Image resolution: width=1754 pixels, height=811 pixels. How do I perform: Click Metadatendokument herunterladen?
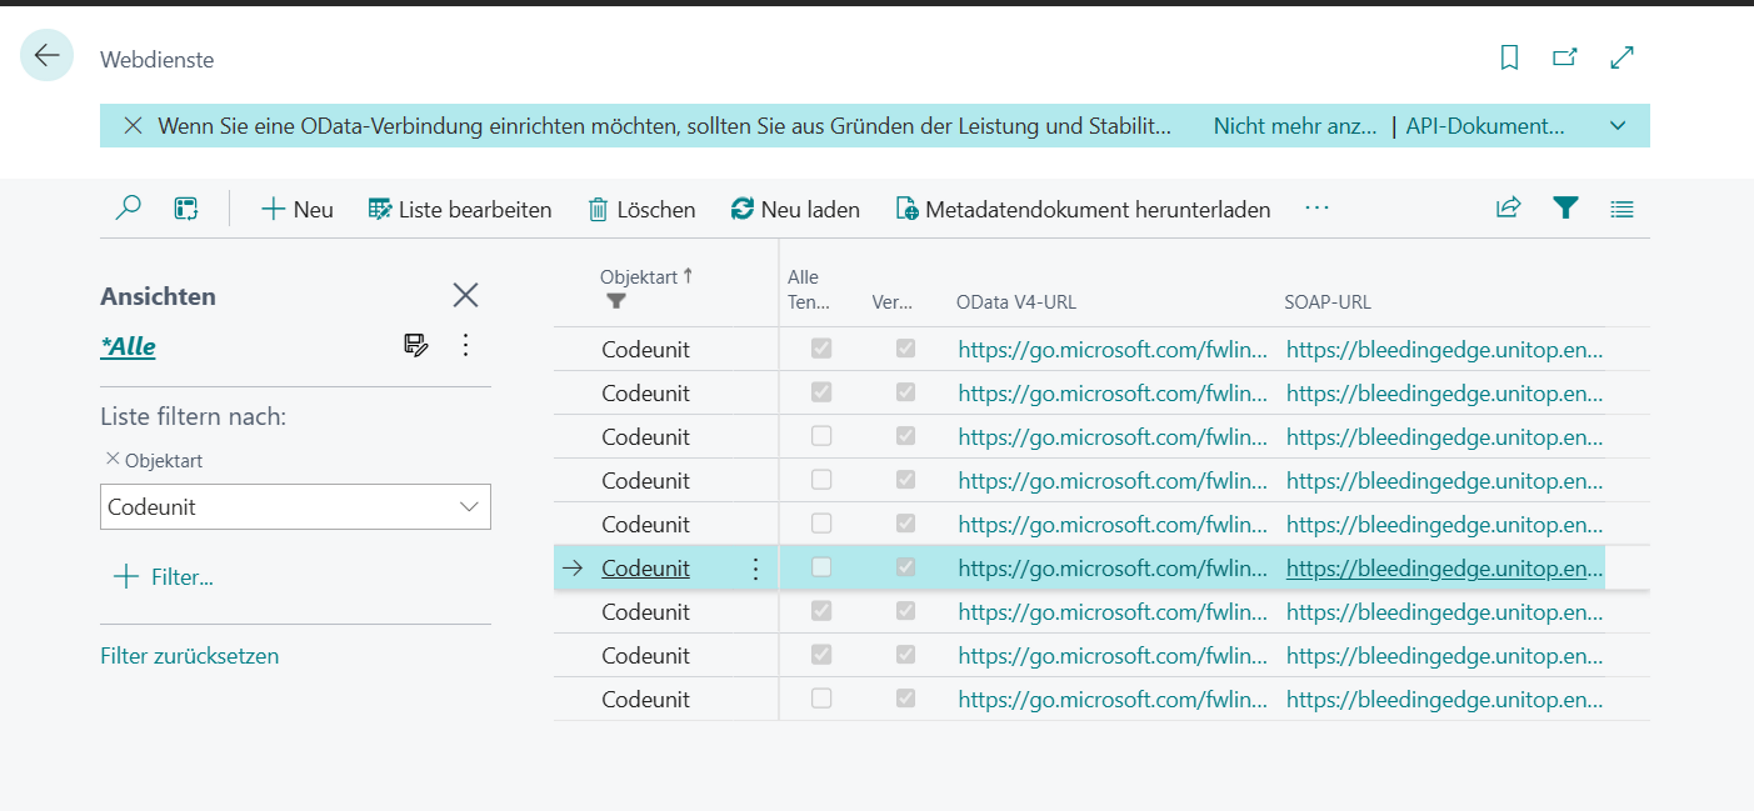click(x=1083, y=209)
